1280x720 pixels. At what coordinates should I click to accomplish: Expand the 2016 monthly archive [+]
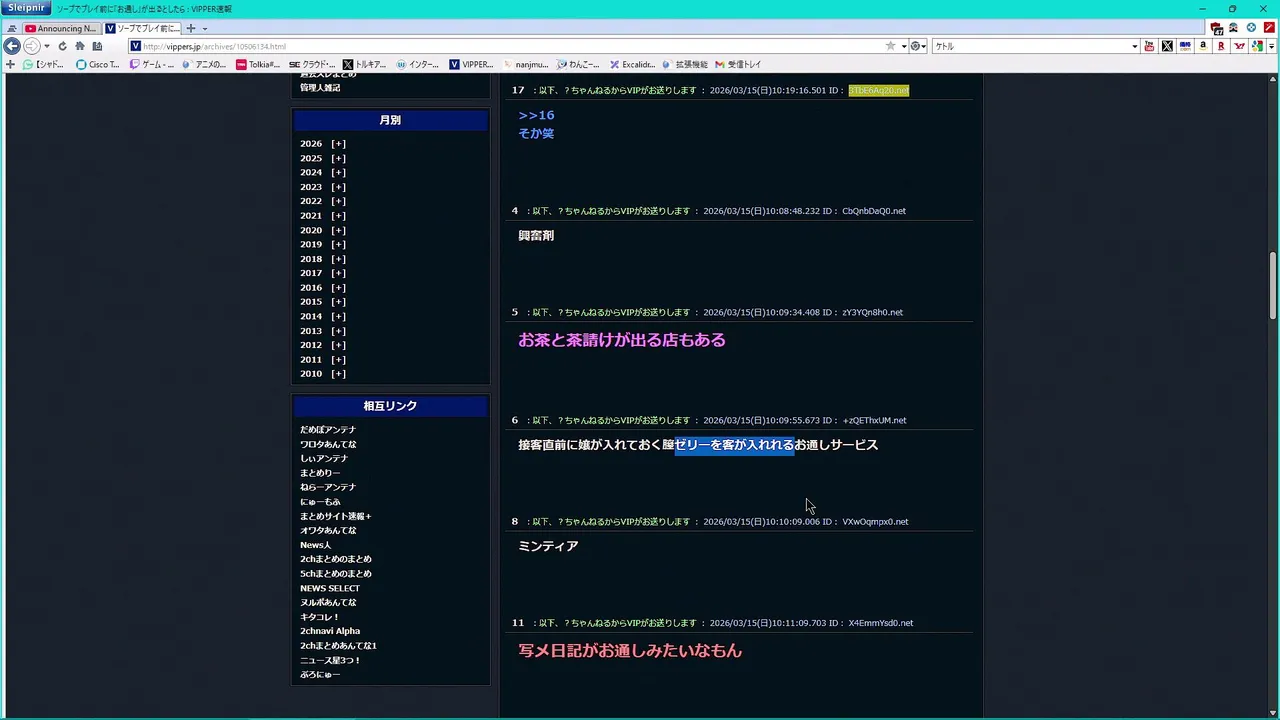click(x=338, y=287)
